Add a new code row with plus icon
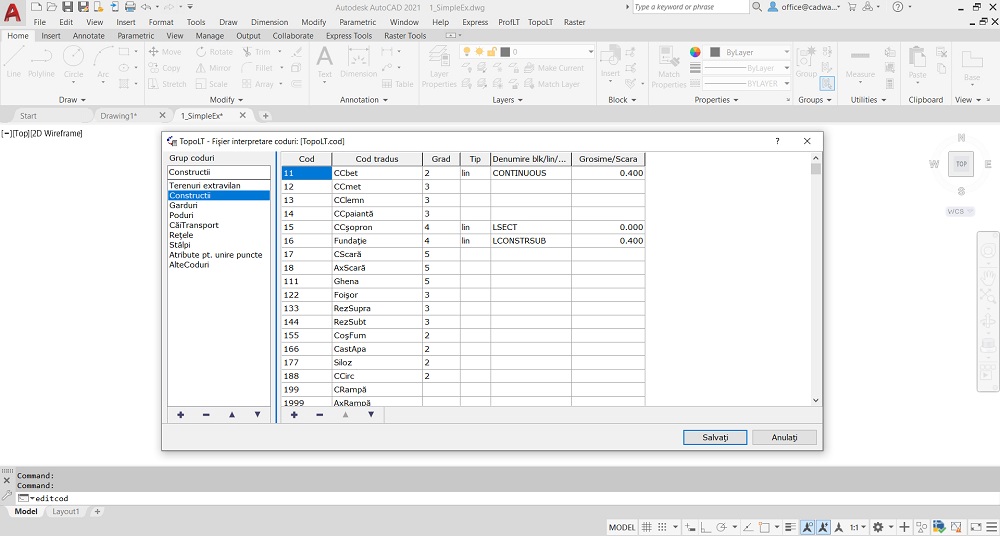1000x536 pixels. click(294, 415)
